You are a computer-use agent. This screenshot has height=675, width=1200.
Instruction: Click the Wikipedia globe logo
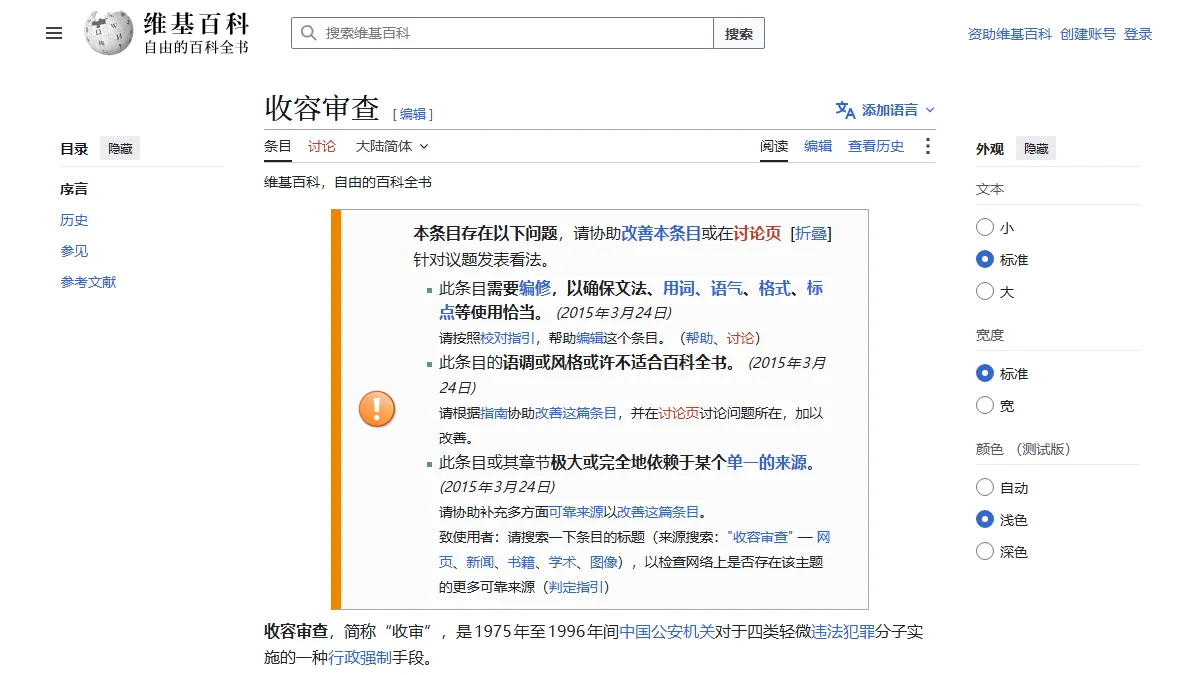tap(109, 33)
